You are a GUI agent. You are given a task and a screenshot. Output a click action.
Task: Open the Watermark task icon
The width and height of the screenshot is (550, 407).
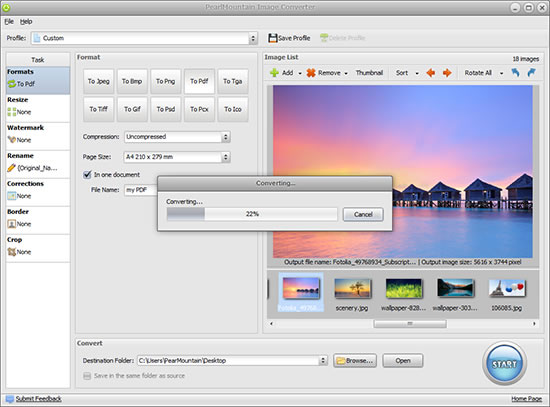(x=12, y=140)
